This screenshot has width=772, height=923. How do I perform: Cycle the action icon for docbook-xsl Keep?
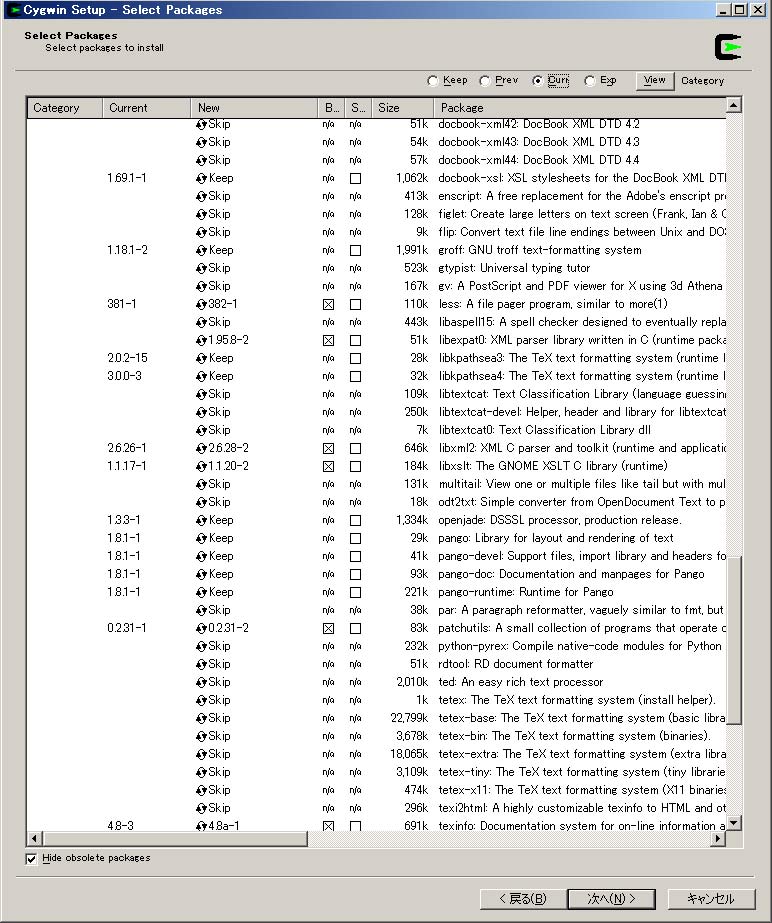tap(201, 178)
